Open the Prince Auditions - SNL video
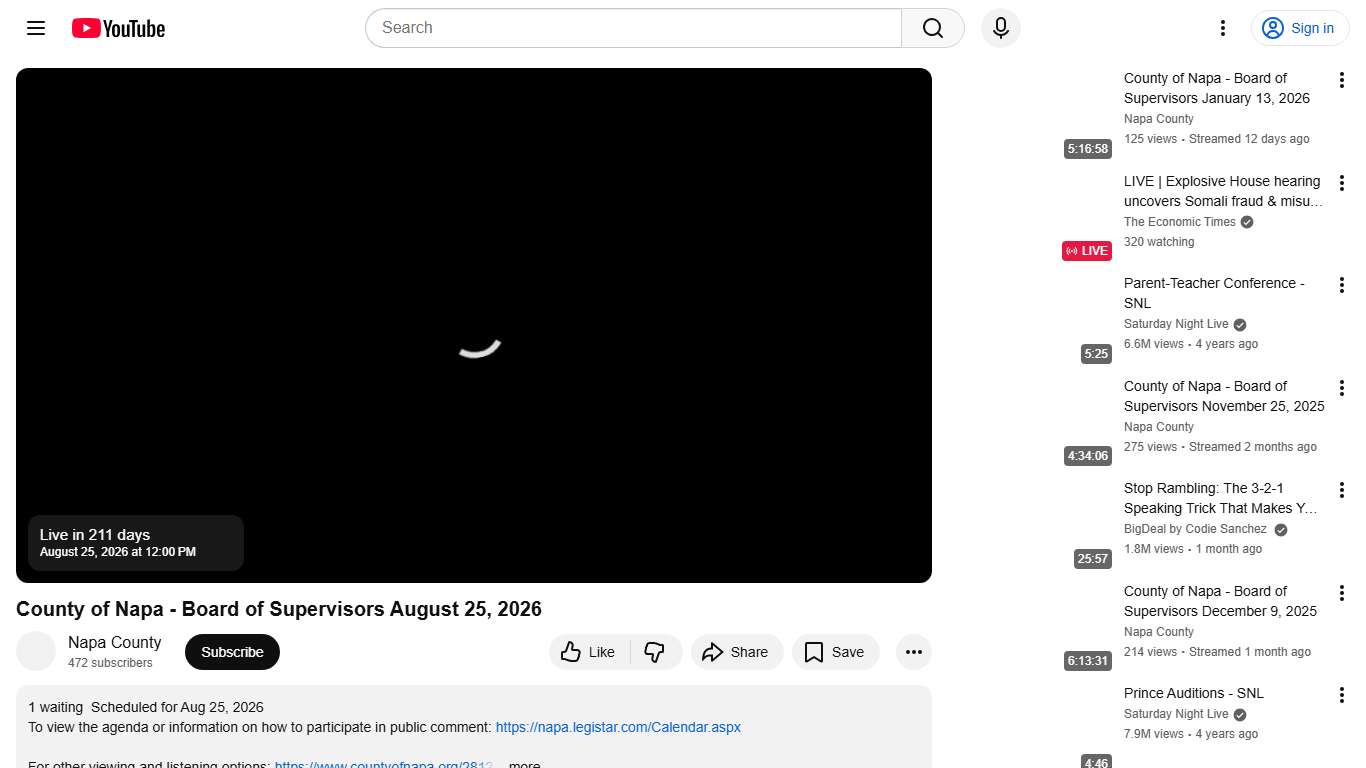This screenshot has height=768, width=1366. pyautogui.click(x=1193, y=693)
